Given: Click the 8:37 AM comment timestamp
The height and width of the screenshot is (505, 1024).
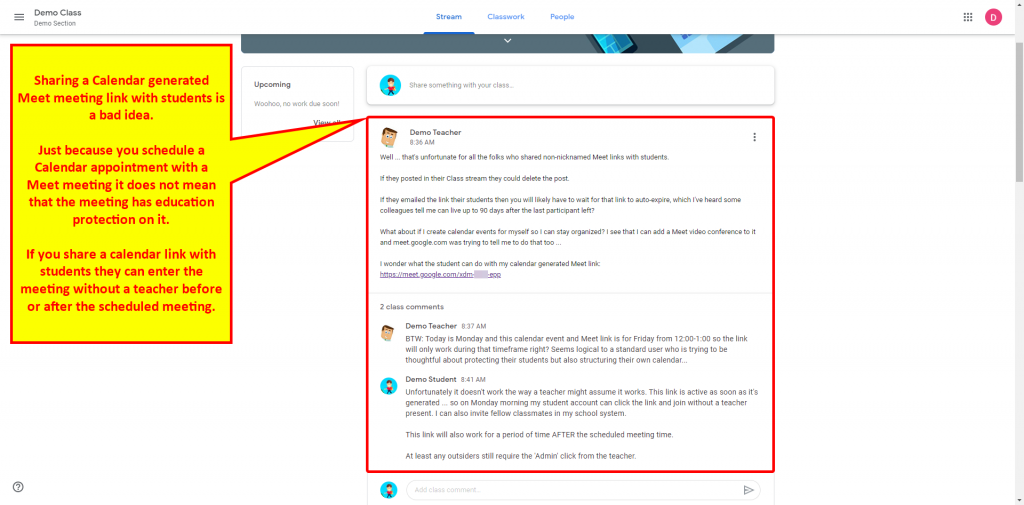Looking at the screenshot, I should pyautogui.click(x=473, y=326).
